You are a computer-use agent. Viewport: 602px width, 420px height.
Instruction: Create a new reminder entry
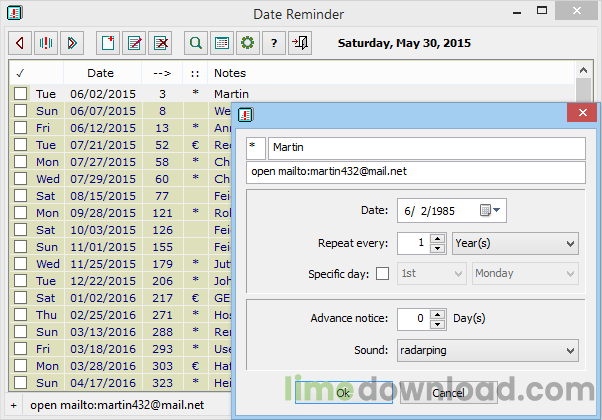107,43
